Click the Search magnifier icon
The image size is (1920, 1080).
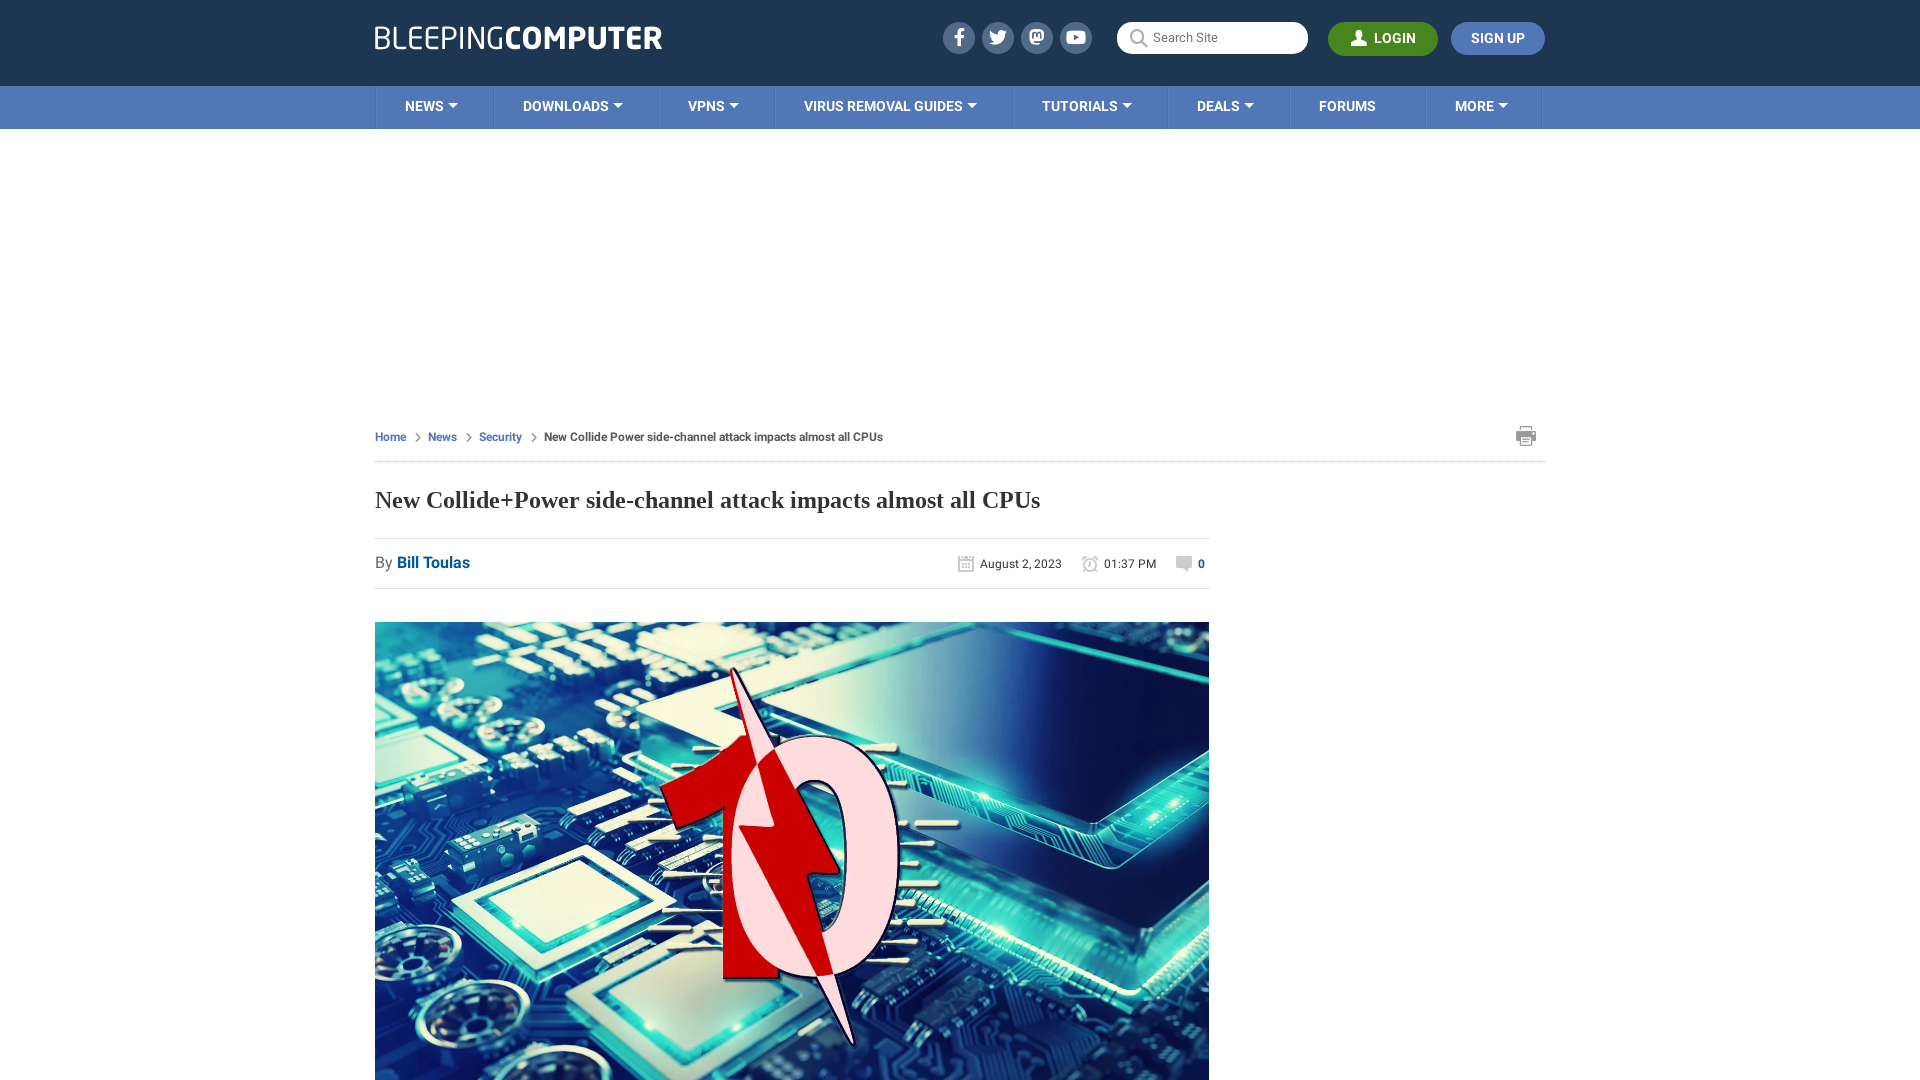coord(1138,37)
